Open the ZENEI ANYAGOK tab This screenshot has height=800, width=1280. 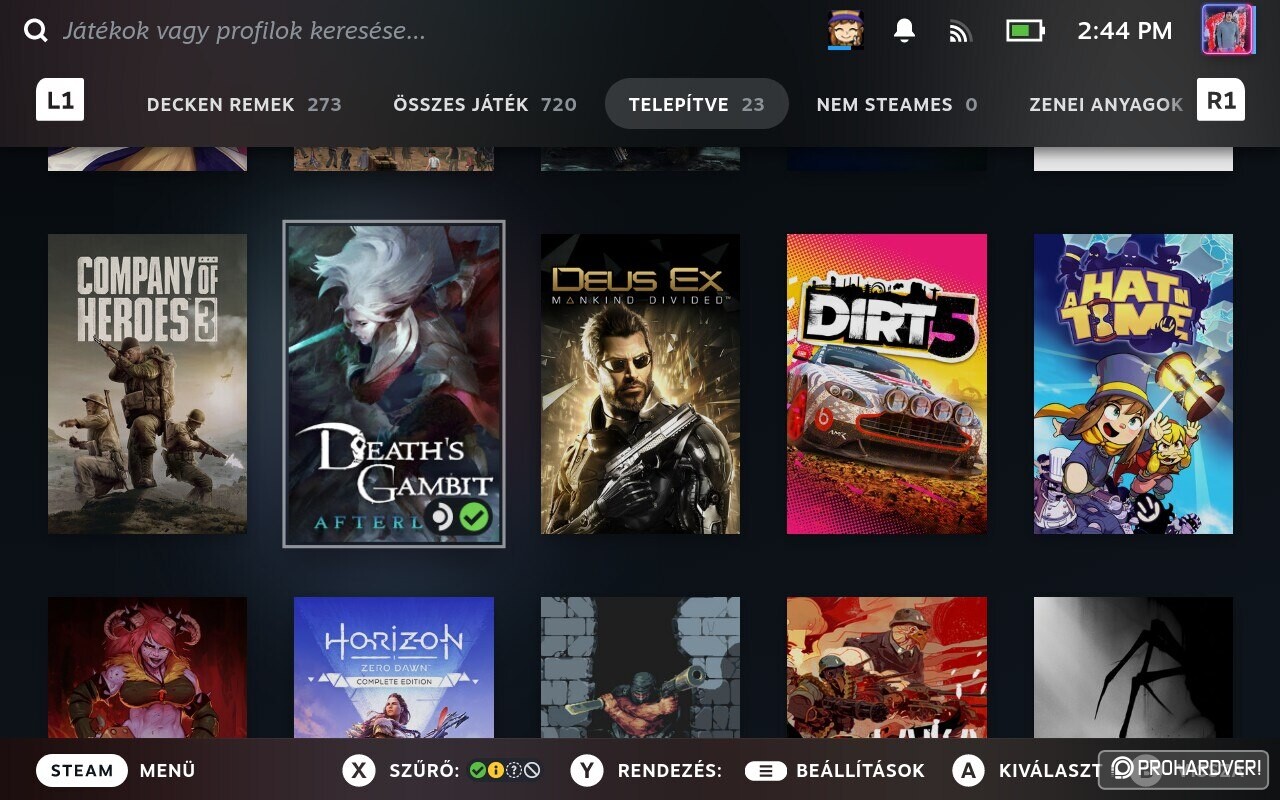point(1106,104)
